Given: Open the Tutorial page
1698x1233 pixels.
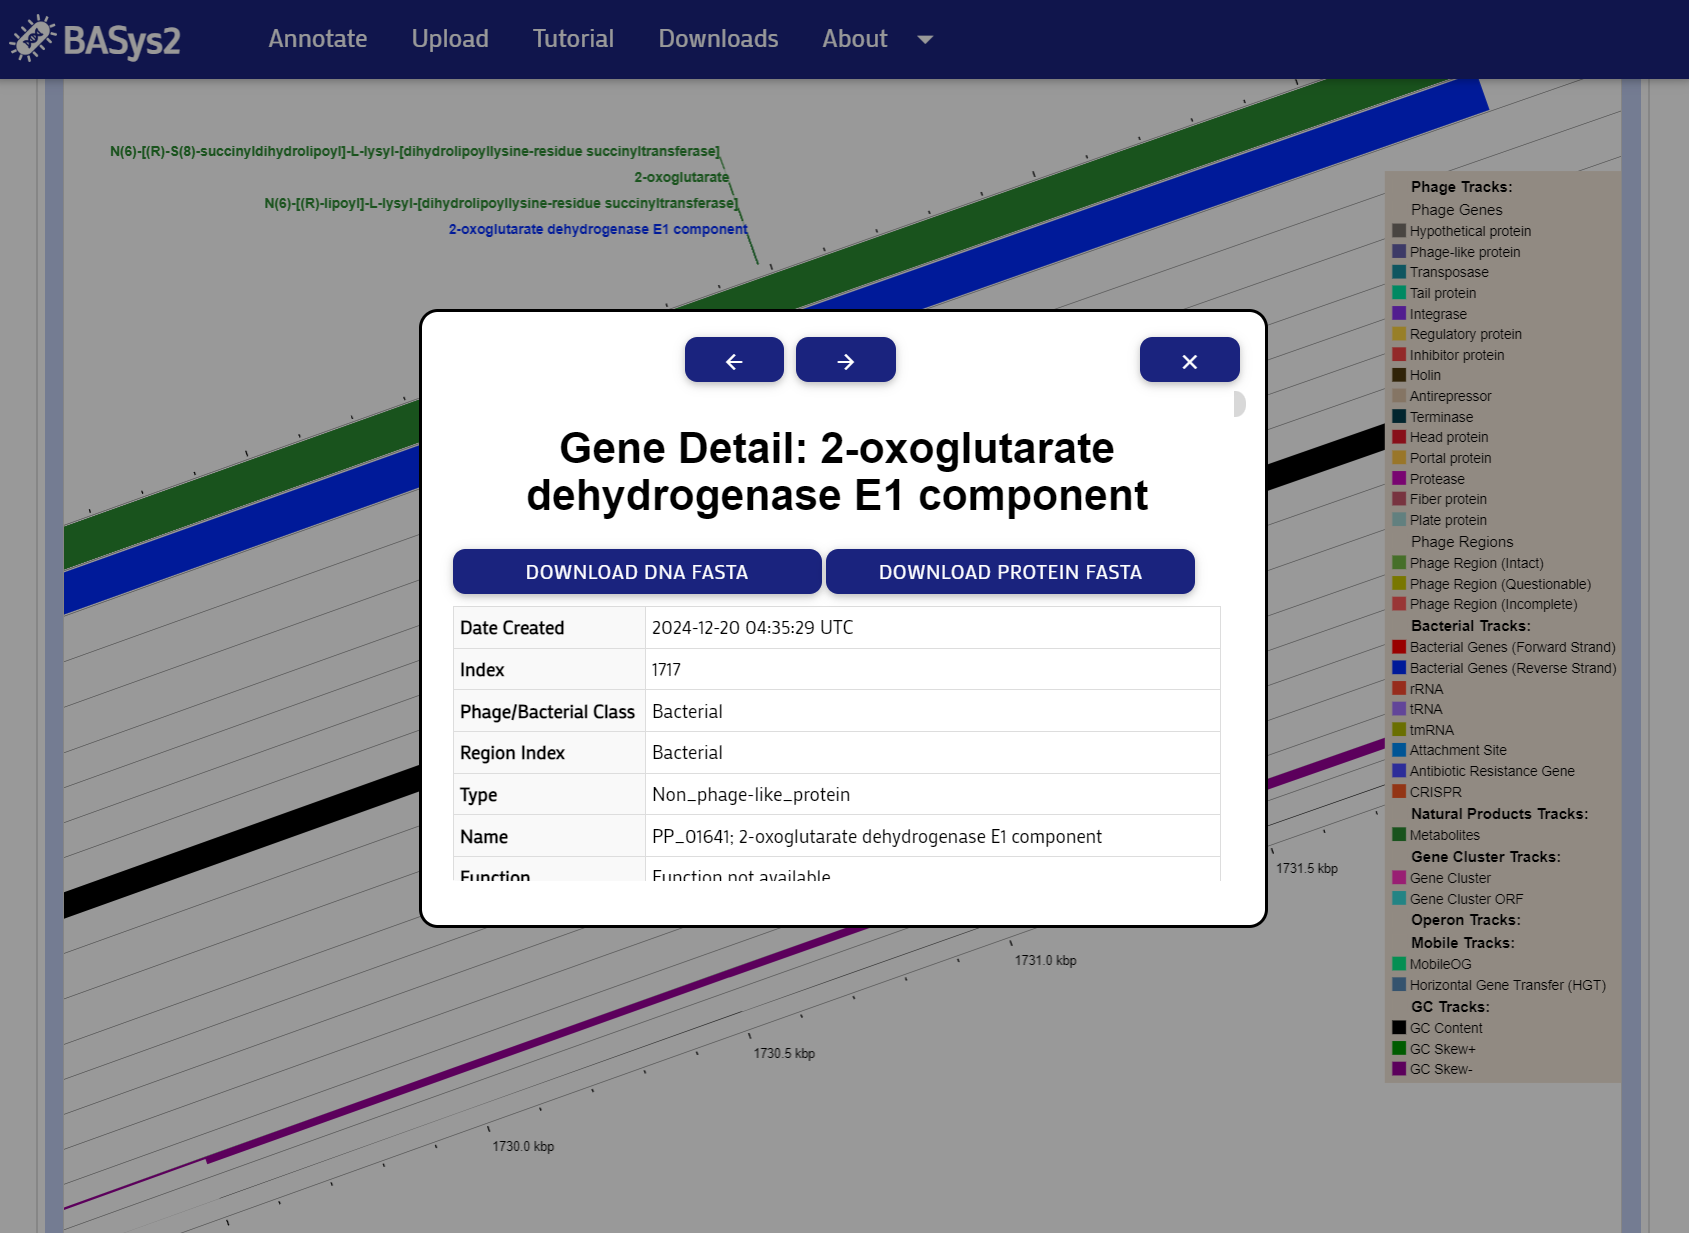Looking at the screenshot, I should pyautogui.click(x=572, y=39).
